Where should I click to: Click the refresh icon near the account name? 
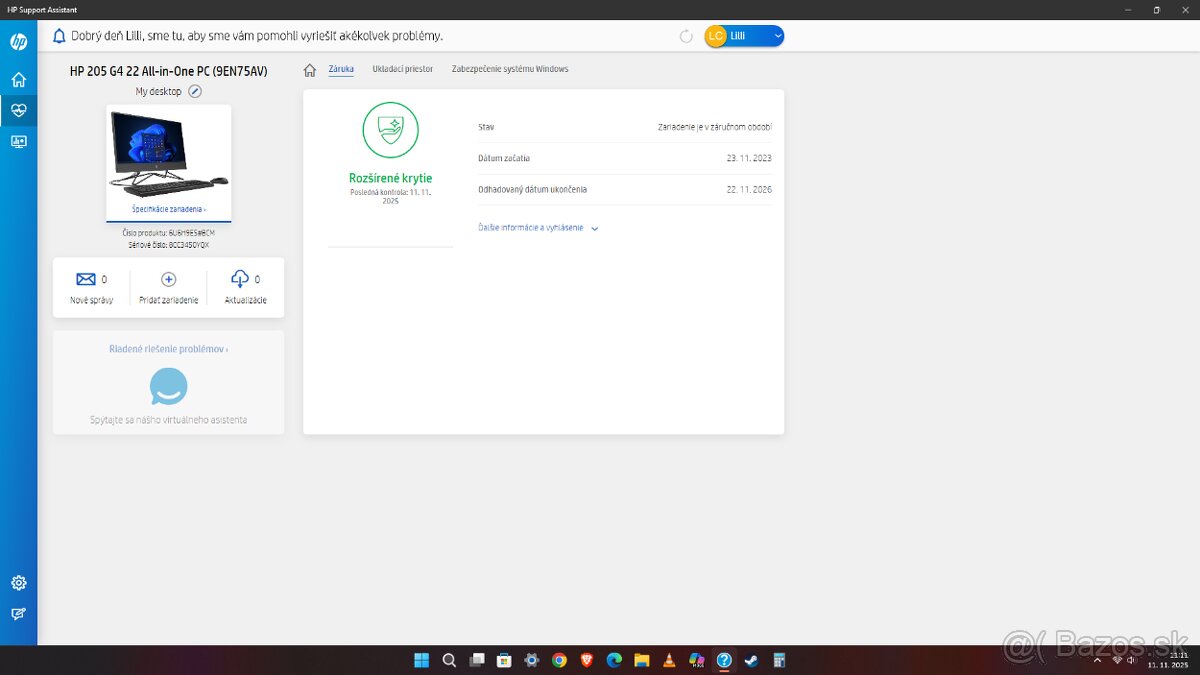click(x=686, y=35)
